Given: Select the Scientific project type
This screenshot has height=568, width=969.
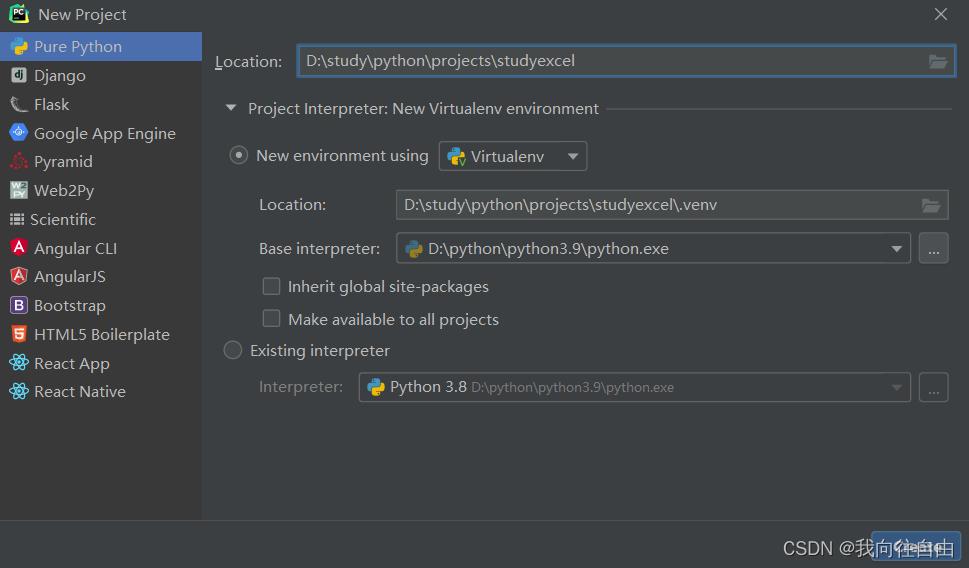Looking at the screenshot, I should 64,219.
